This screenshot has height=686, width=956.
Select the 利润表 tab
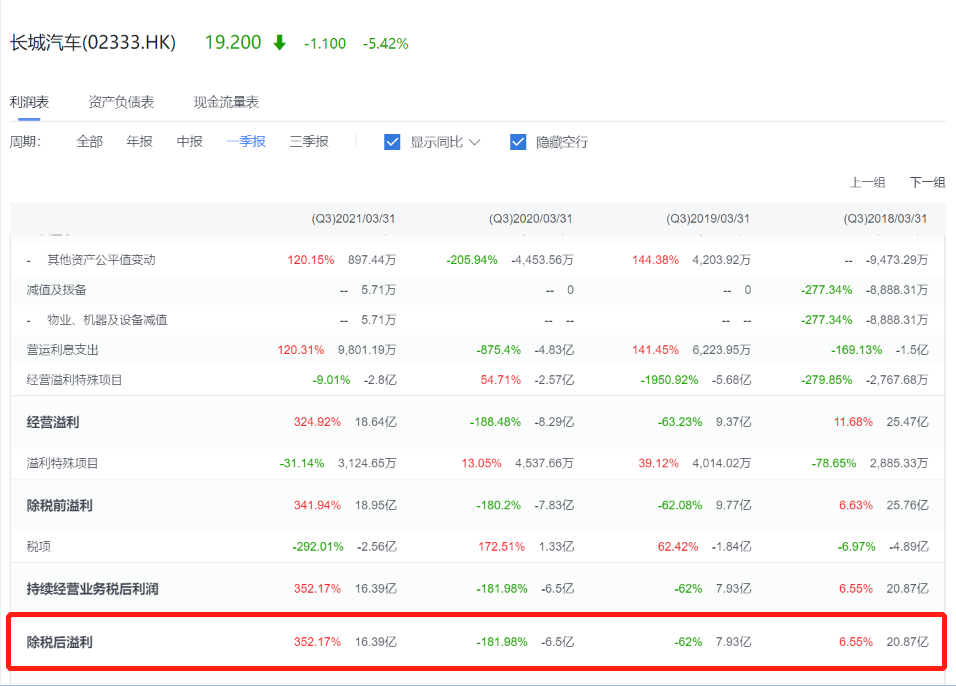[29, 102]
